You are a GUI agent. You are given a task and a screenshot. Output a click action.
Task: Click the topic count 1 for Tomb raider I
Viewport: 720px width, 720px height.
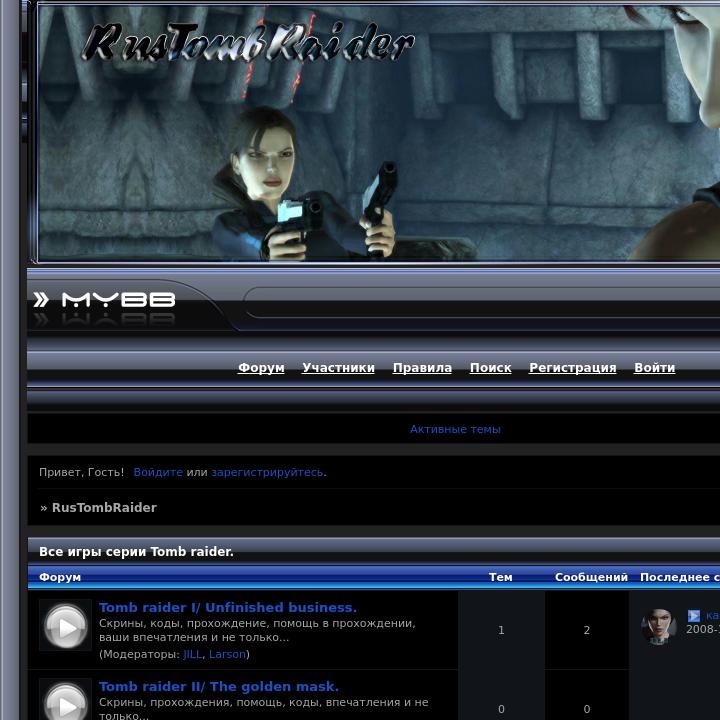pos(501,630)
